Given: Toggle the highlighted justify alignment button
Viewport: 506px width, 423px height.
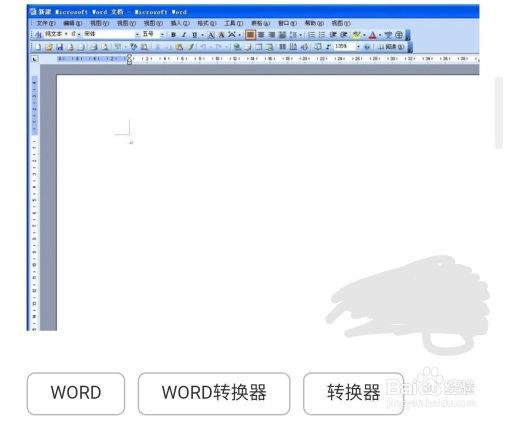Looking at the screenshot, I should pos(250,35).
